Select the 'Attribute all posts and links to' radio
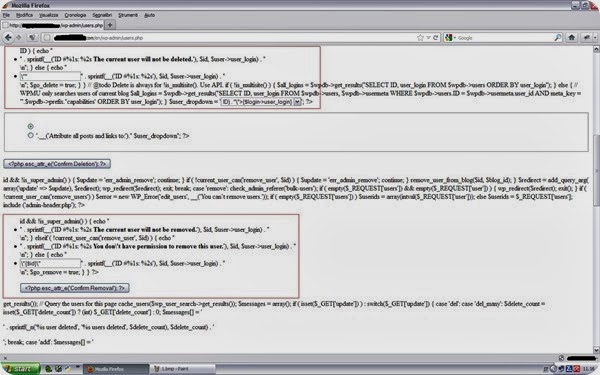600x375 pixels. 31,135
